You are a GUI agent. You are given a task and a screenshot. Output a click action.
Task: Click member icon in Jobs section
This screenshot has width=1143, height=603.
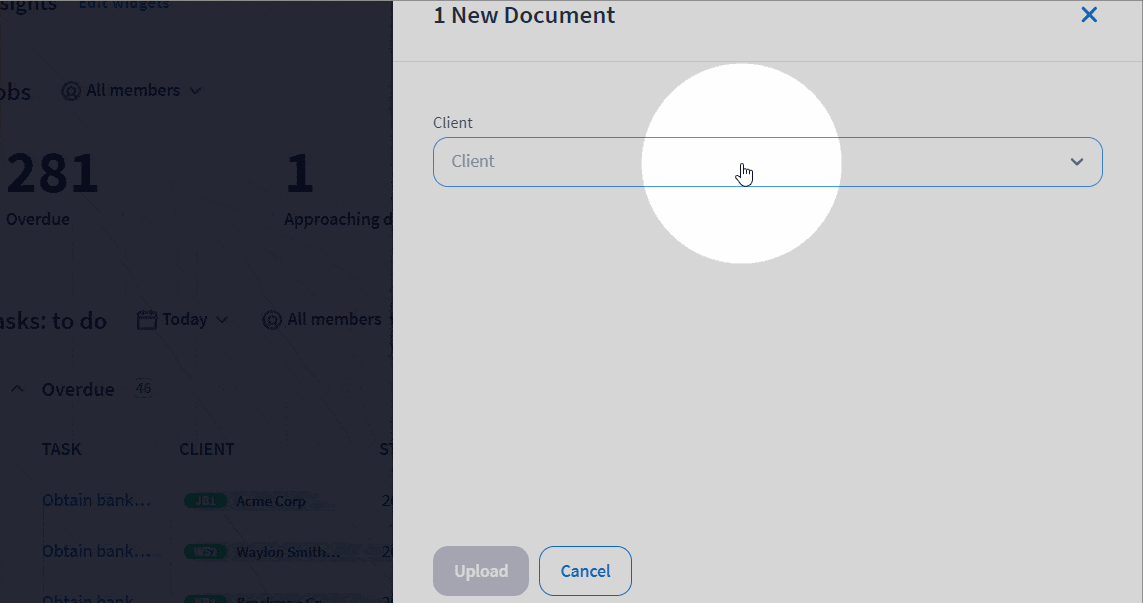pos(71,91)
